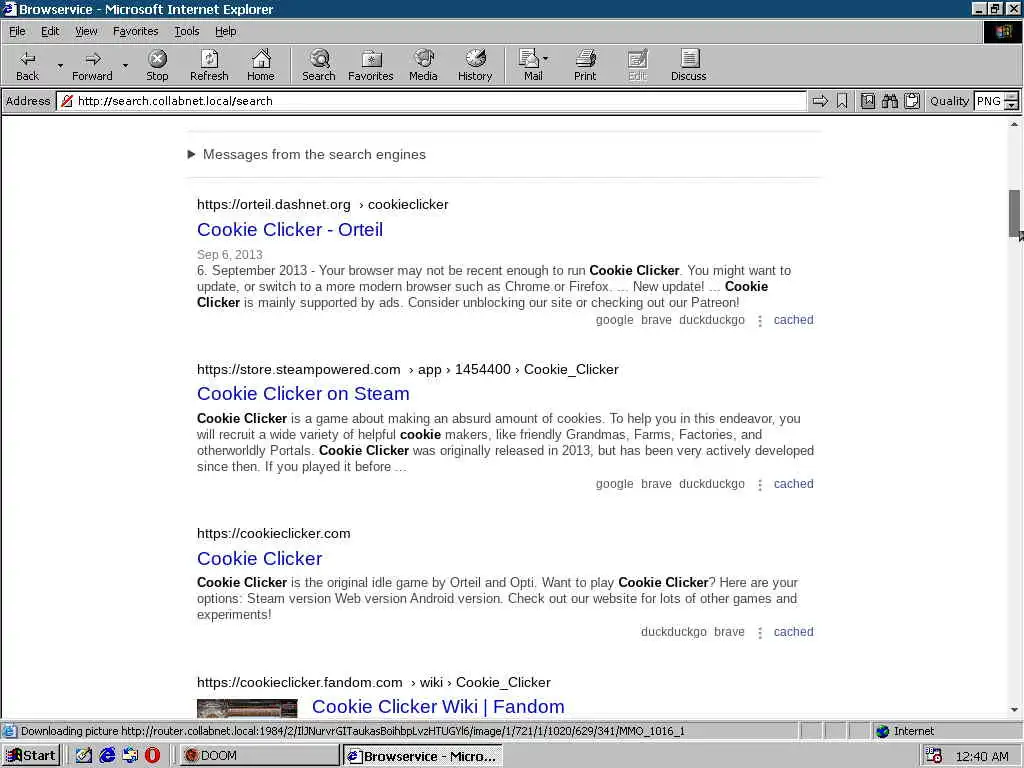Go to the Home page

(261, 65)
